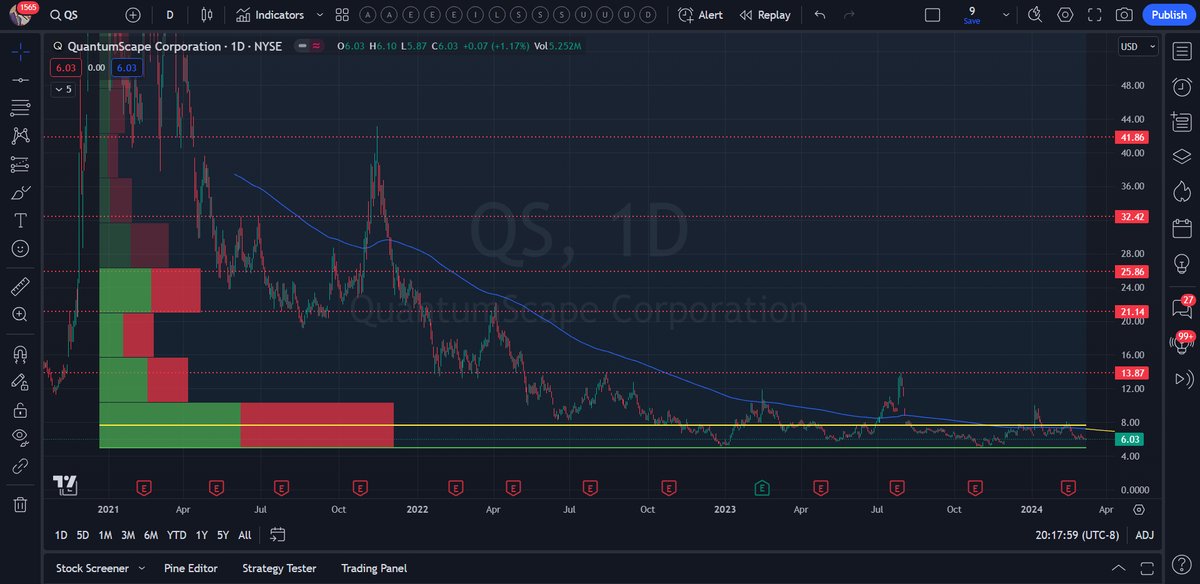
Task: Click the Publish button
Action: 1169,15
